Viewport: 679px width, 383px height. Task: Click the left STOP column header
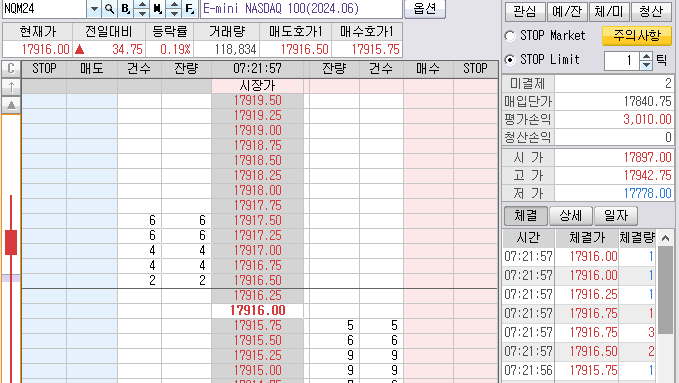pos(44,68)
